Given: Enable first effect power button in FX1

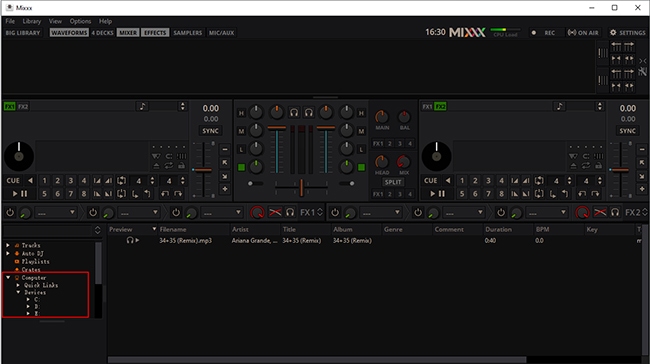Looking at the screenshot, I should tap(10, 213).
